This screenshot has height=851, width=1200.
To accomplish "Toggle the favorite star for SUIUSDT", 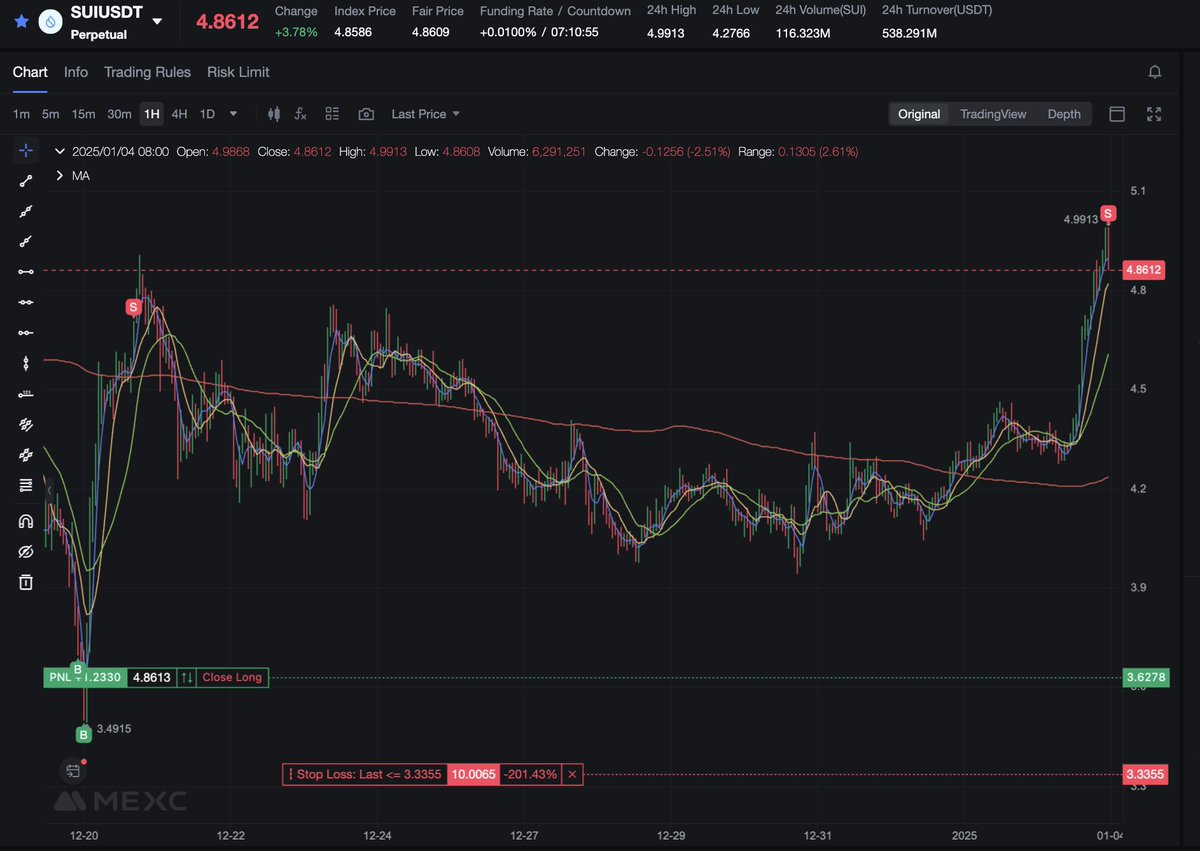I will (x=22, y=21).
